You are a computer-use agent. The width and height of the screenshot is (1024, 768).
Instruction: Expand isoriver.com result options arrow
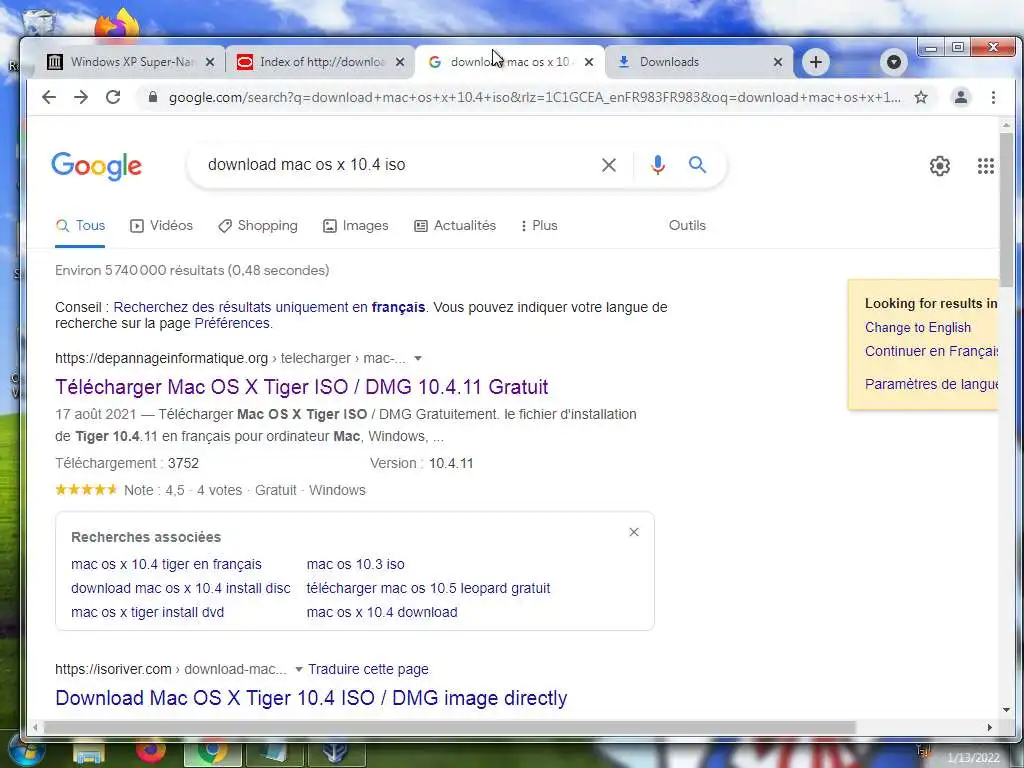pos(298,669)
